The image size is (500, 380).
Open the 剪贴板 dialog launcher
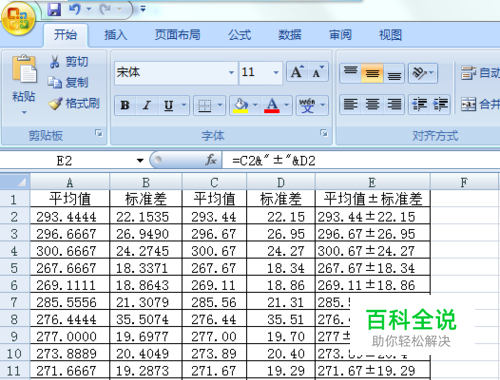pos(99,133)
